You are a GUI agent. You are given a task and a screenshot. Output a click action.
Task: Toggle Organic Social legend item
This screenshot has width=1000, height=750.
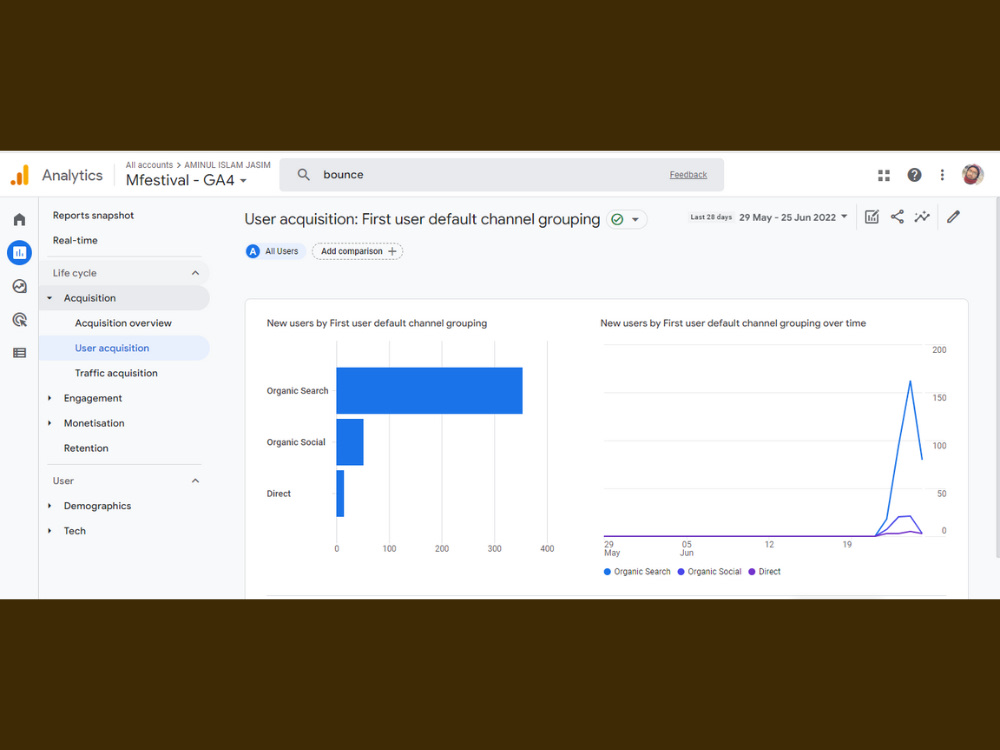[x=709, y=572]
